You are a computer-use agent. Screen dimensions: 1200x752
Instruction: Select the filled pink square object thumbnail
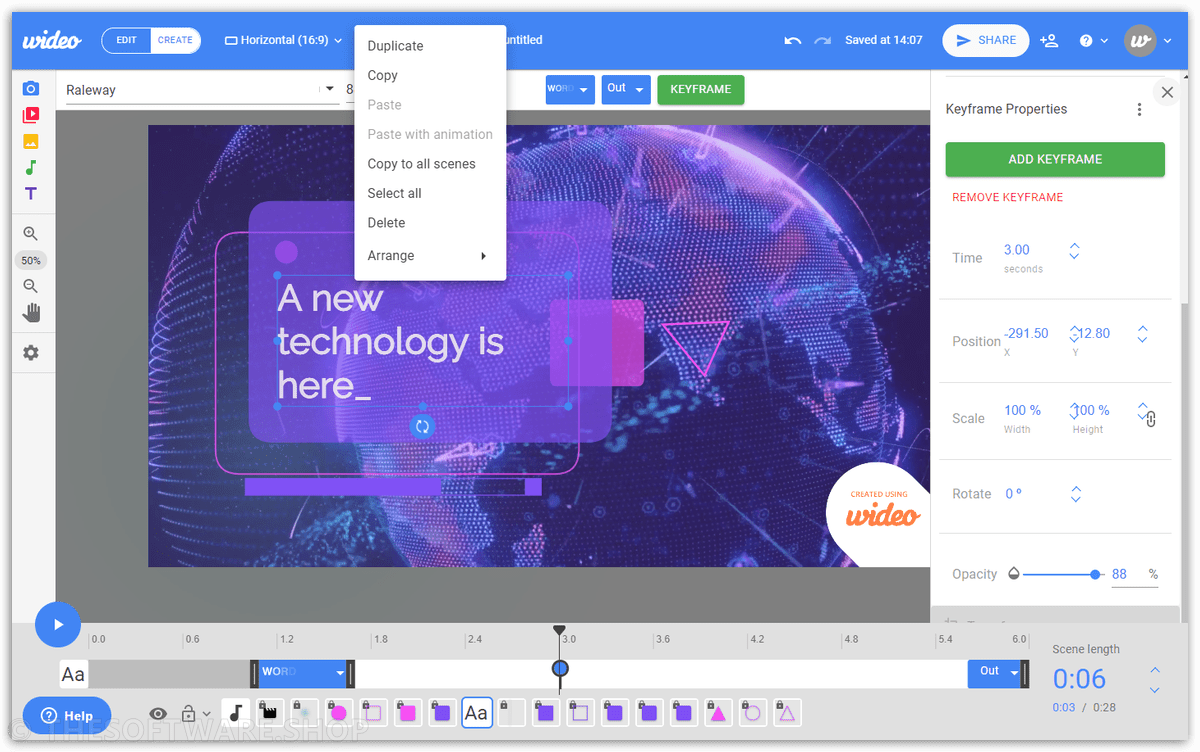point(407,712)
